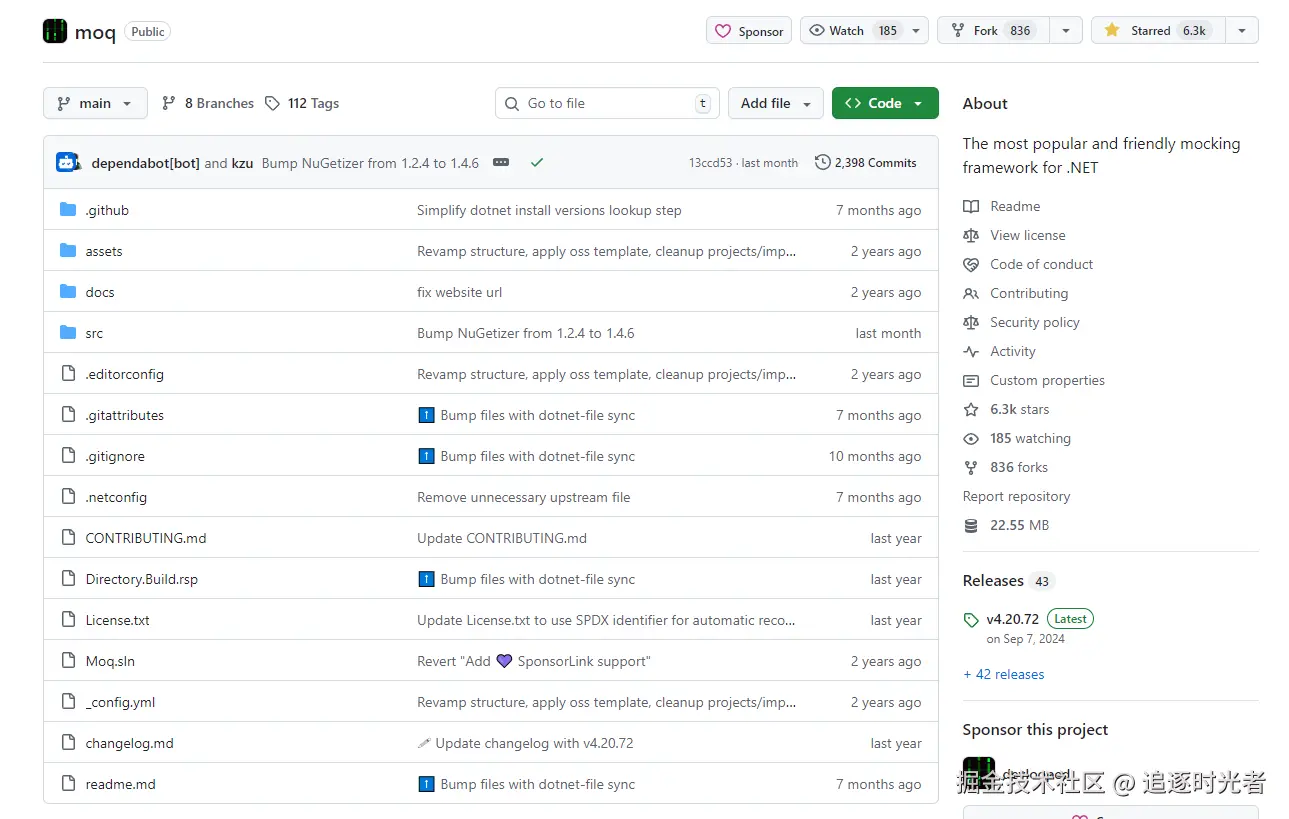The image size is (1289, 819).
Task: Click the people icon beside Contributing
Action: coord(971,293)
